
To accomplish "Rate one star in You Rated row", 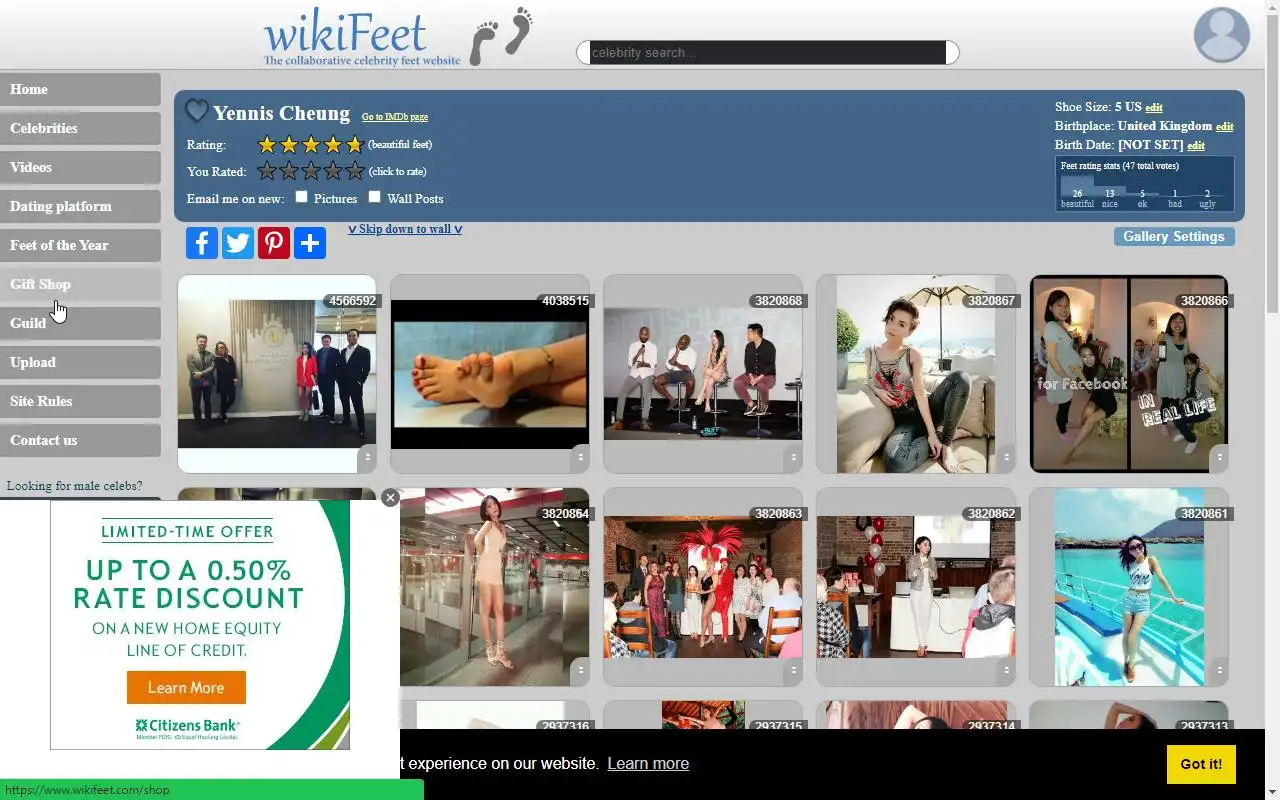I will click(267, 171).
